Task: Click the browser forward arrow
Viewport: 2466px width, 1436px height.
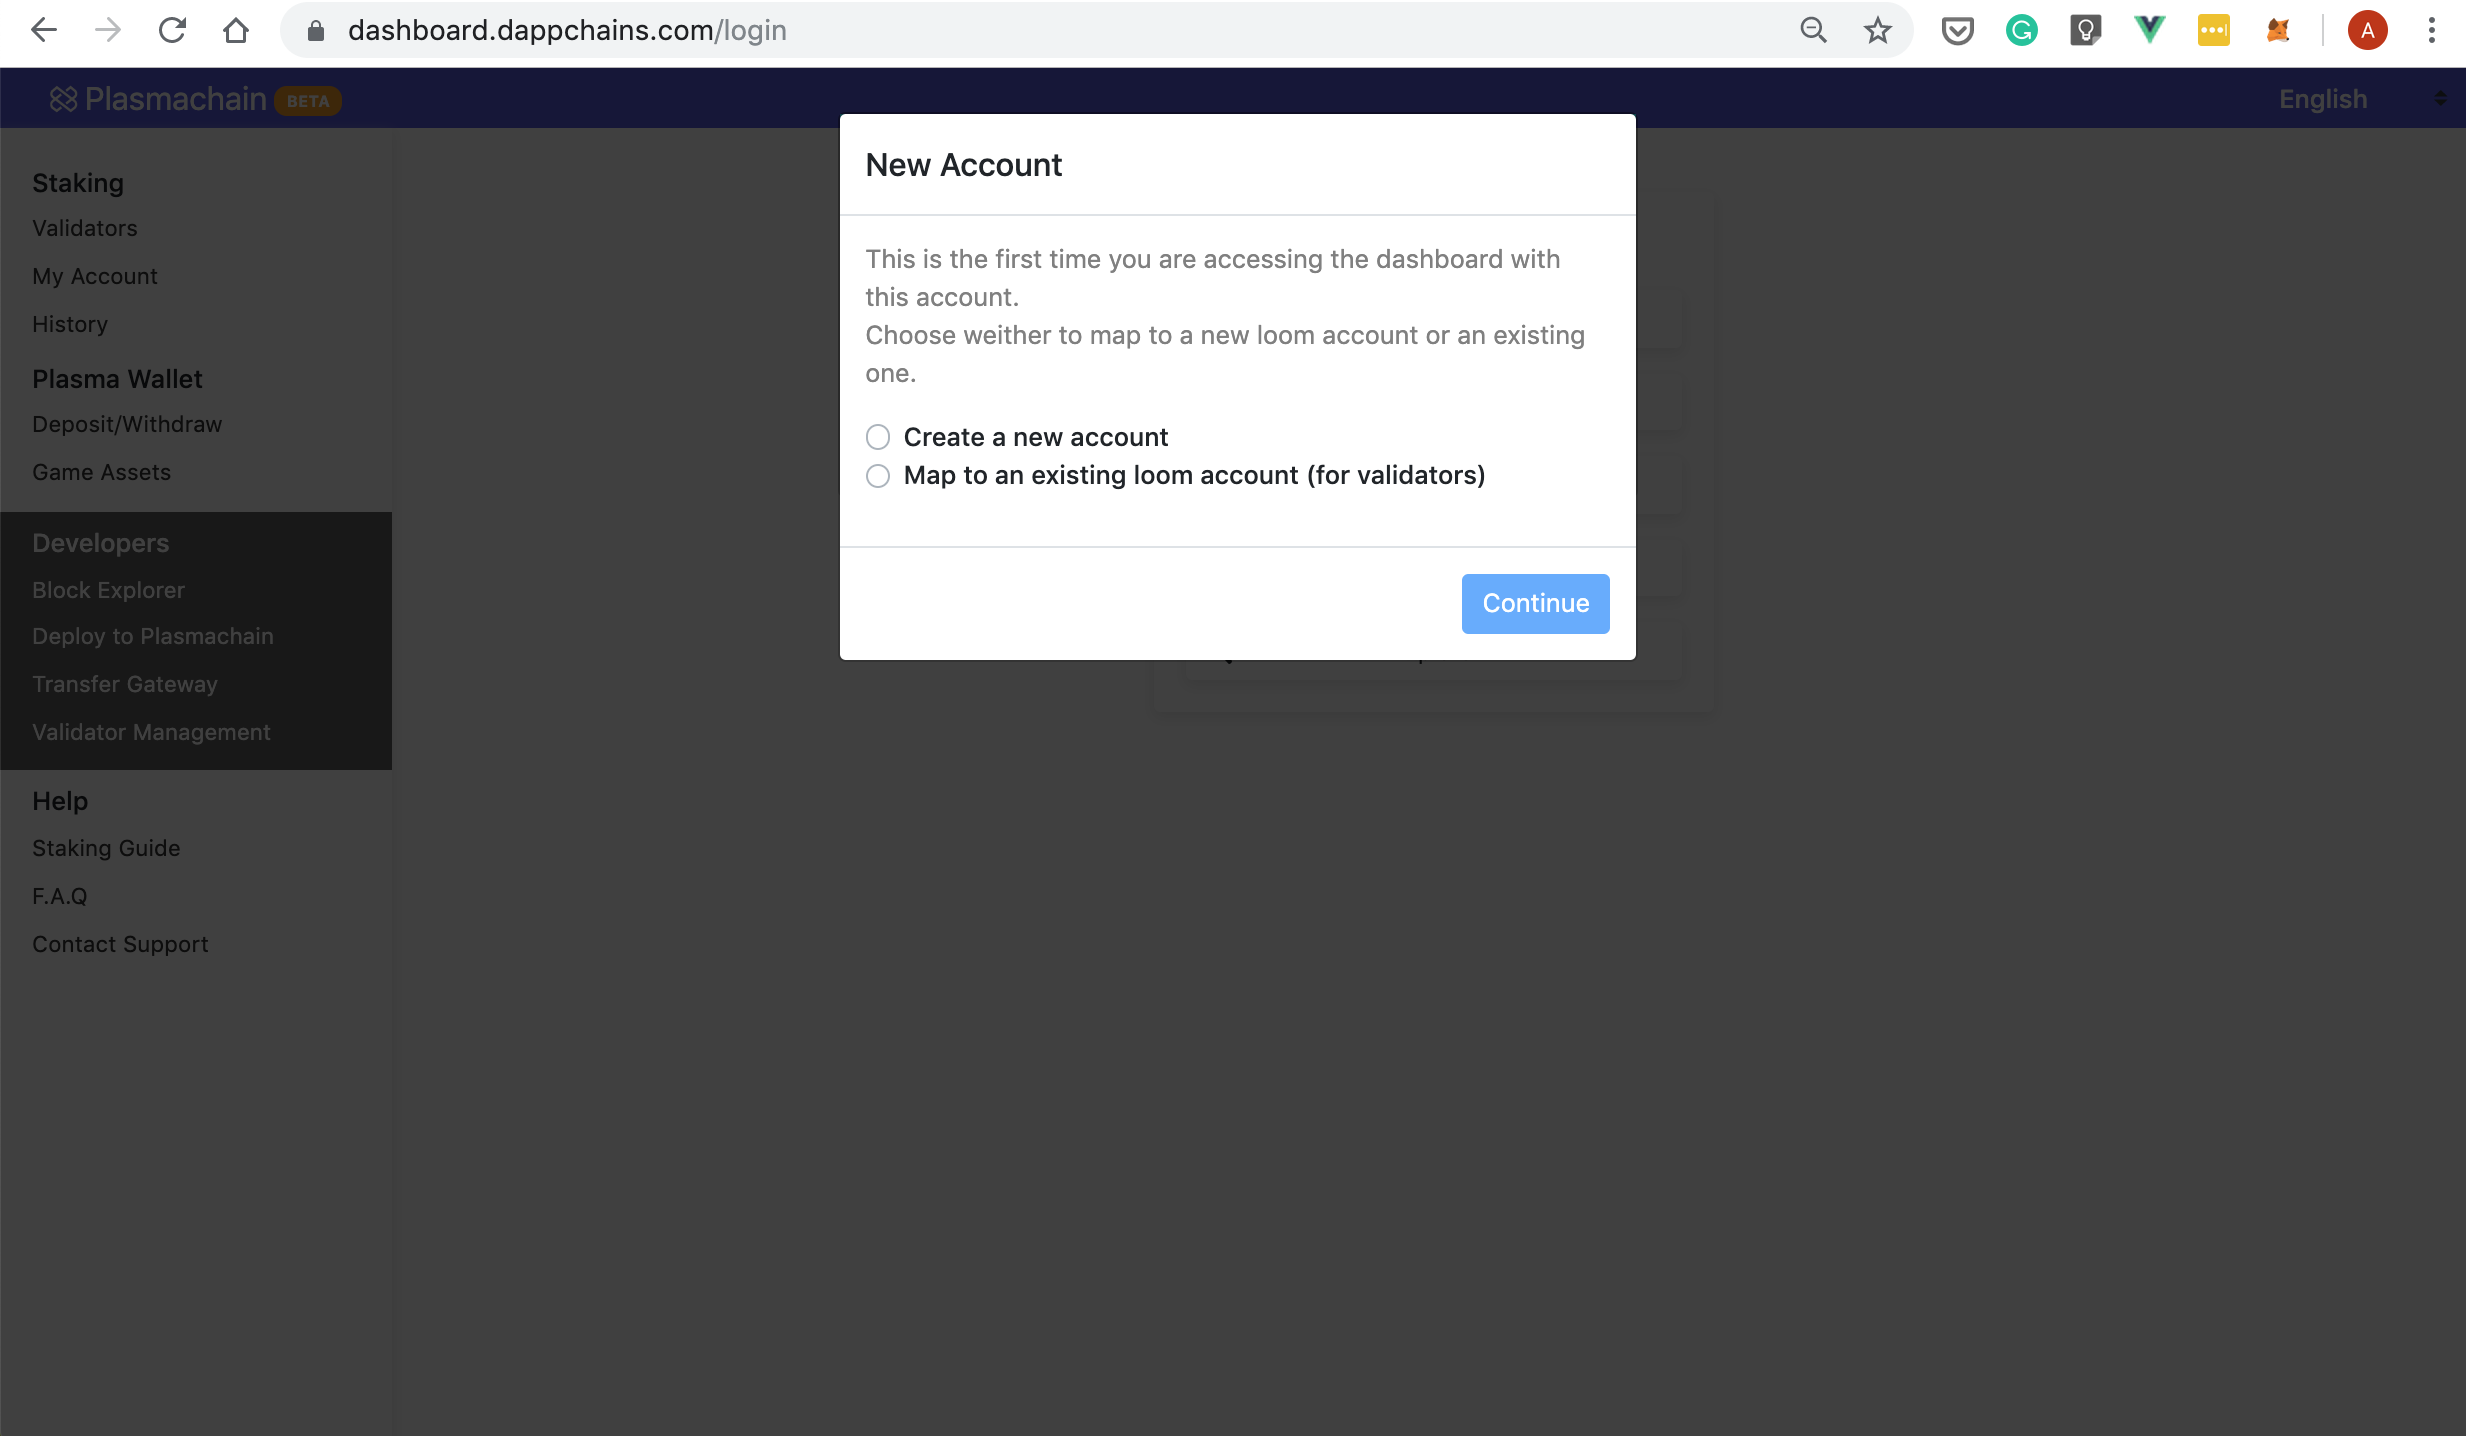Action: coord(108,31)
